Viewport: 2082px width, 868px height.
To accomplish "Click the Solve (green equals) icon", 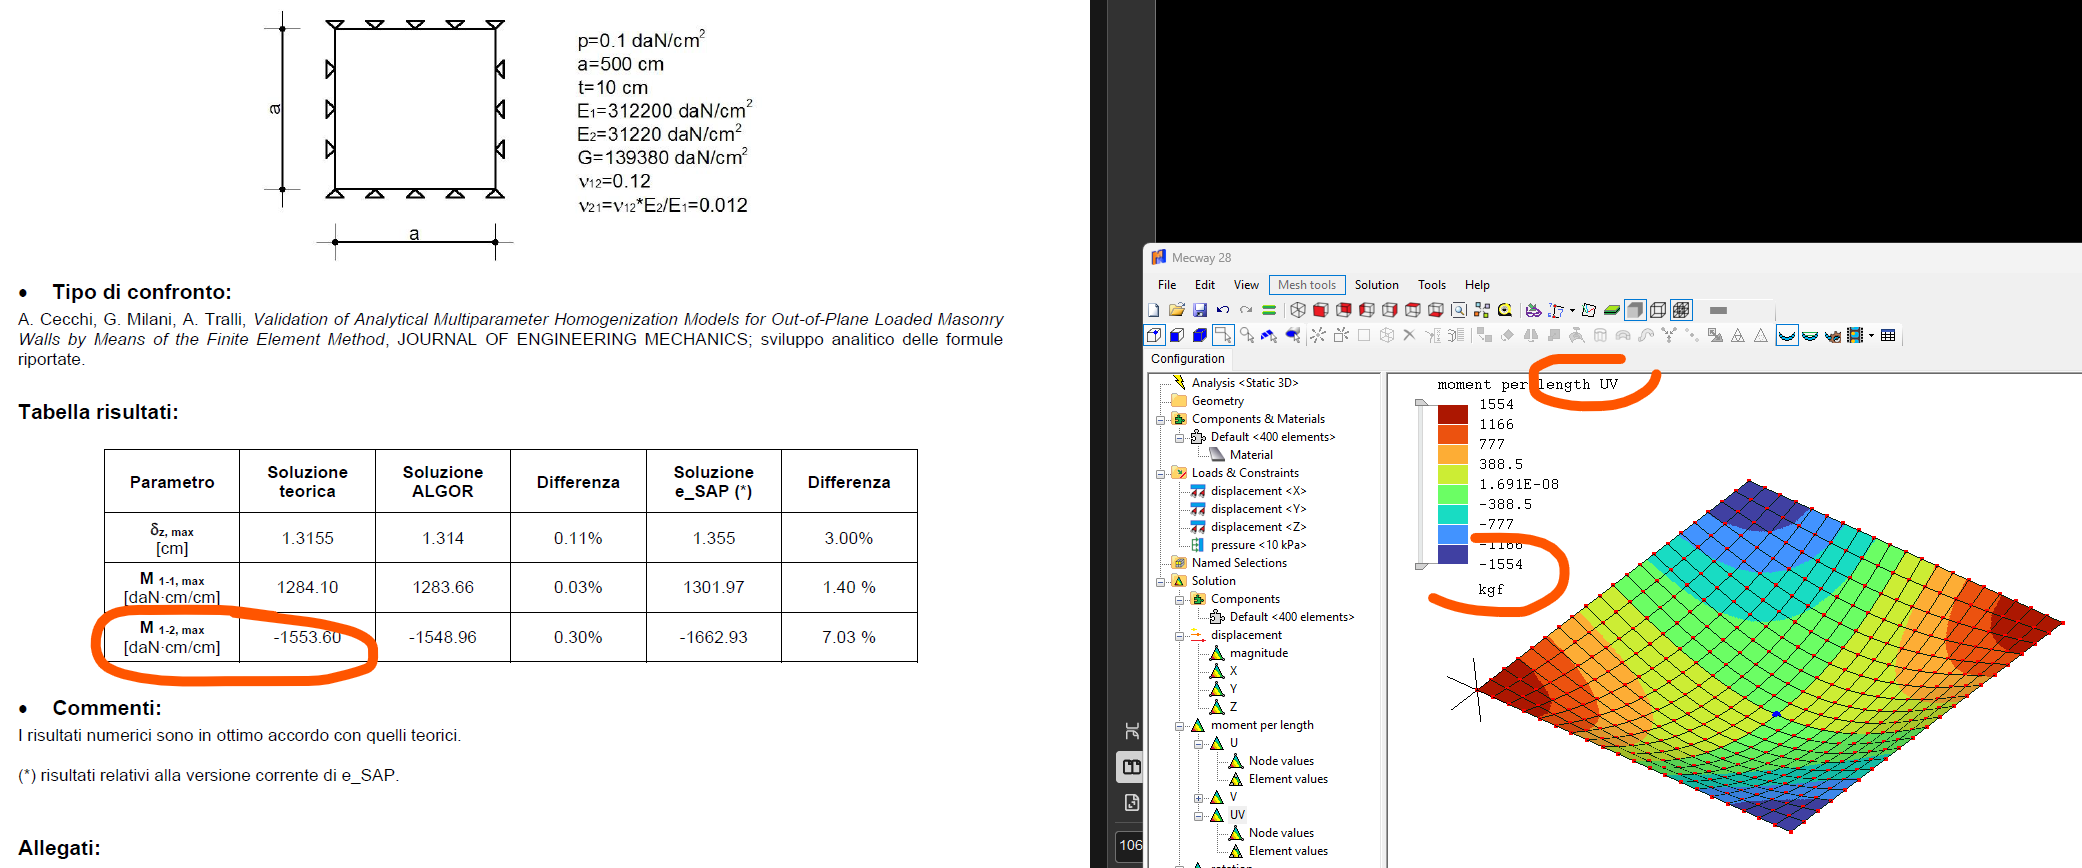I will tap(1269, 310).
